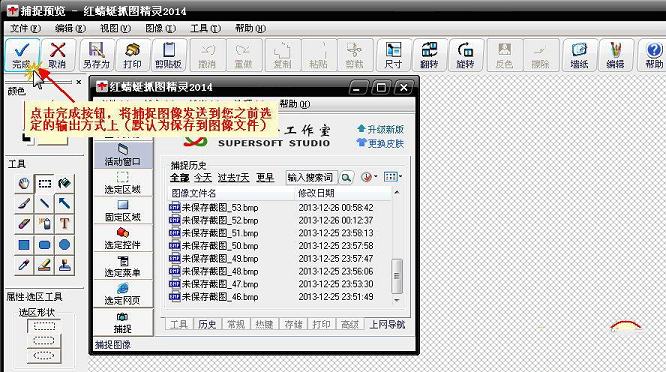Select the text T tool
This screenshot has width=666, height=372.
click(65, 224)
